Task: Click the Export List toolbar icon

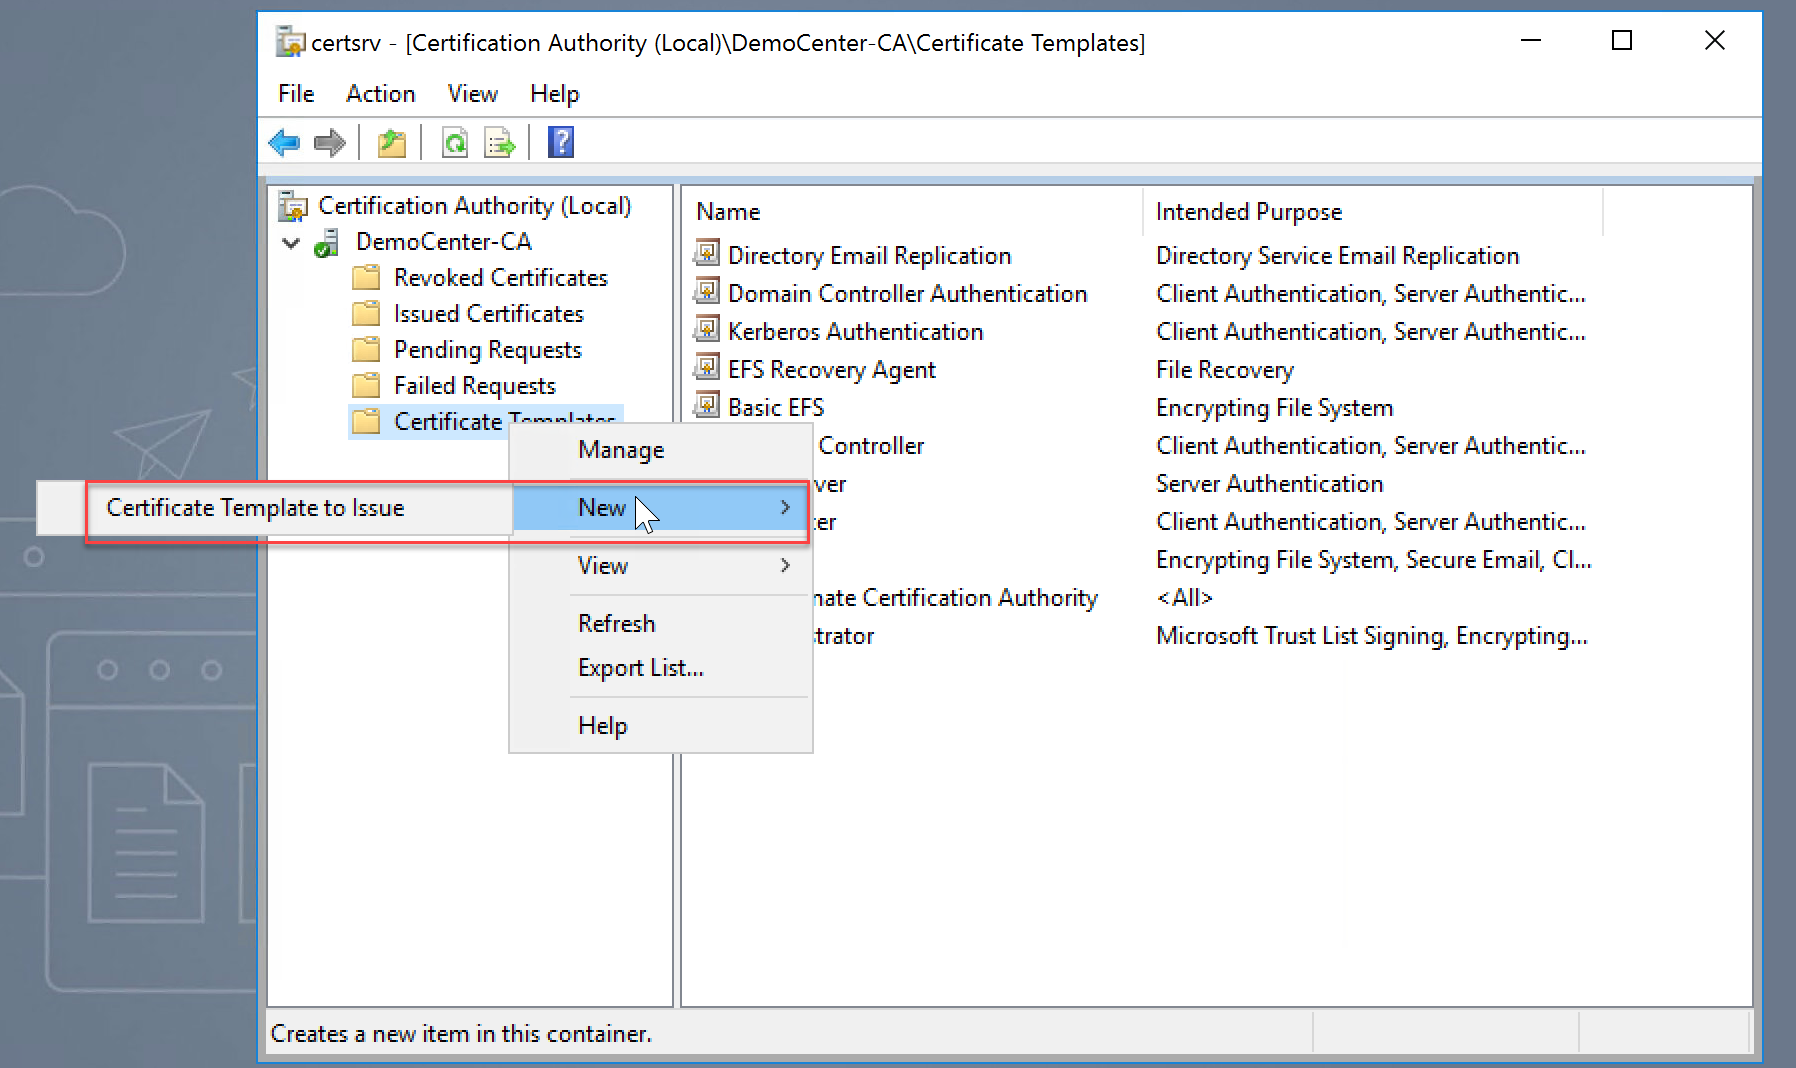Action: click(499, 143)
